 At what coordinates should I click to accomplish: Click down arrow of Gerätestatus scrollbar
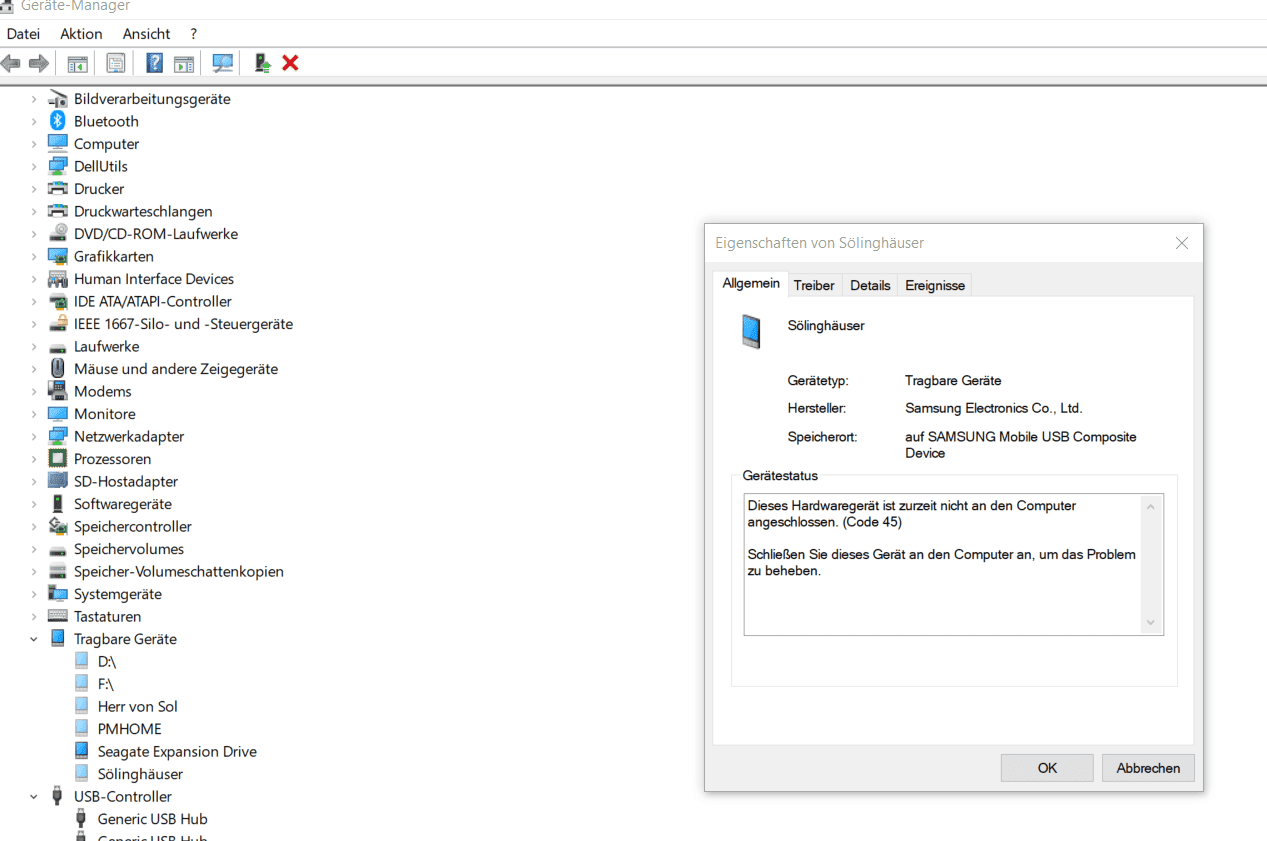tap(1150, 623)
